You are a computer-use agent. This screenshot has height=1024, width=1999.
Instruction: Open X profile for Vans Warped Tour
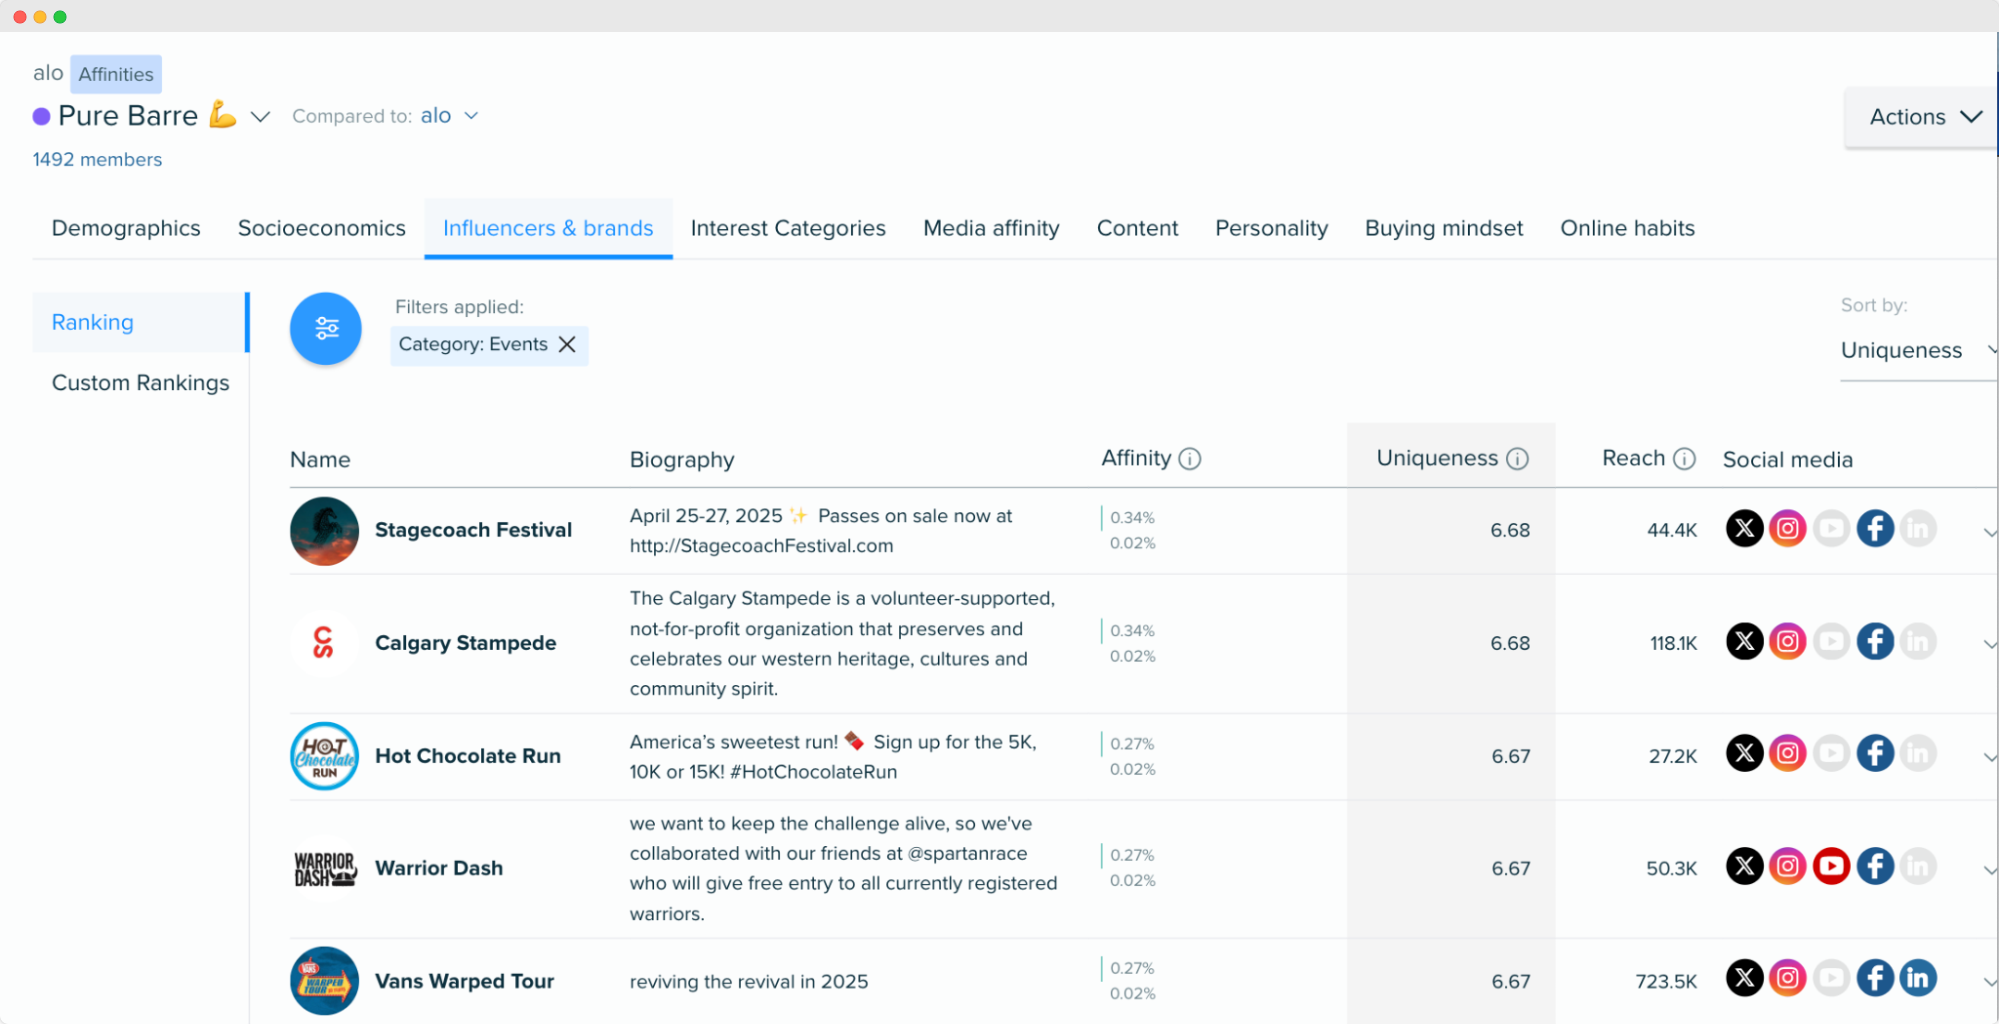coord(1744,978)
